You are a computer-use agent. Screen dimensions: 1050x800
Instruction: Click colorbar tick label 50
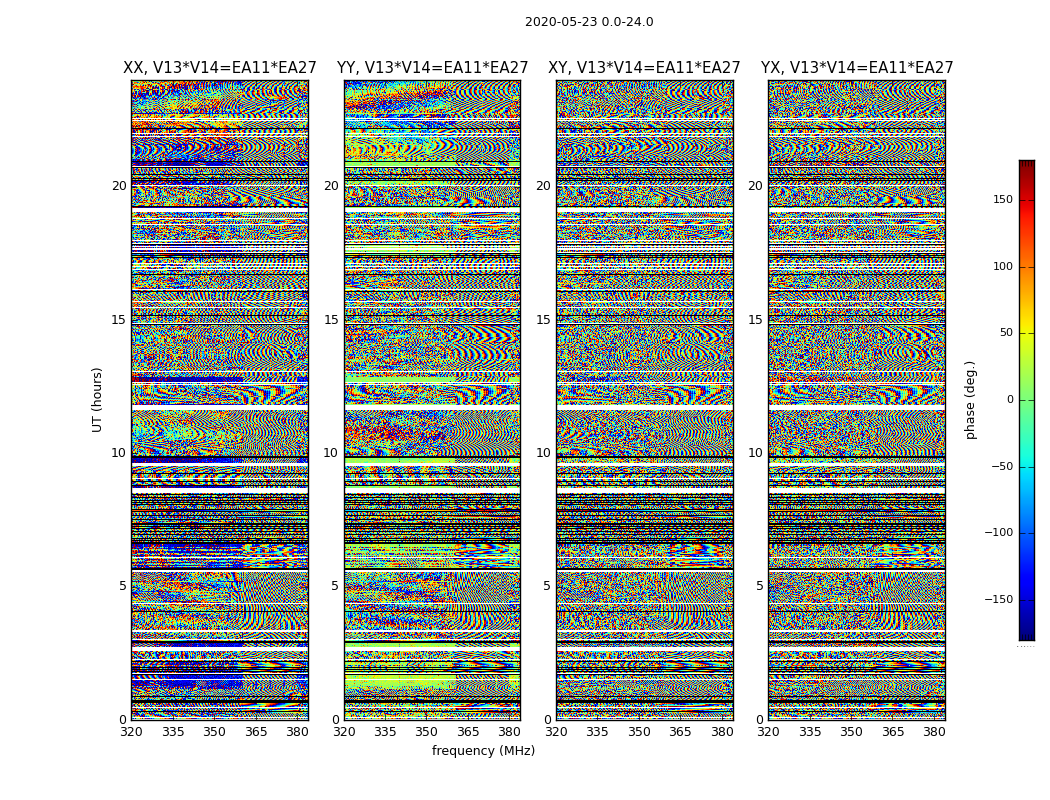point(1006,333)
